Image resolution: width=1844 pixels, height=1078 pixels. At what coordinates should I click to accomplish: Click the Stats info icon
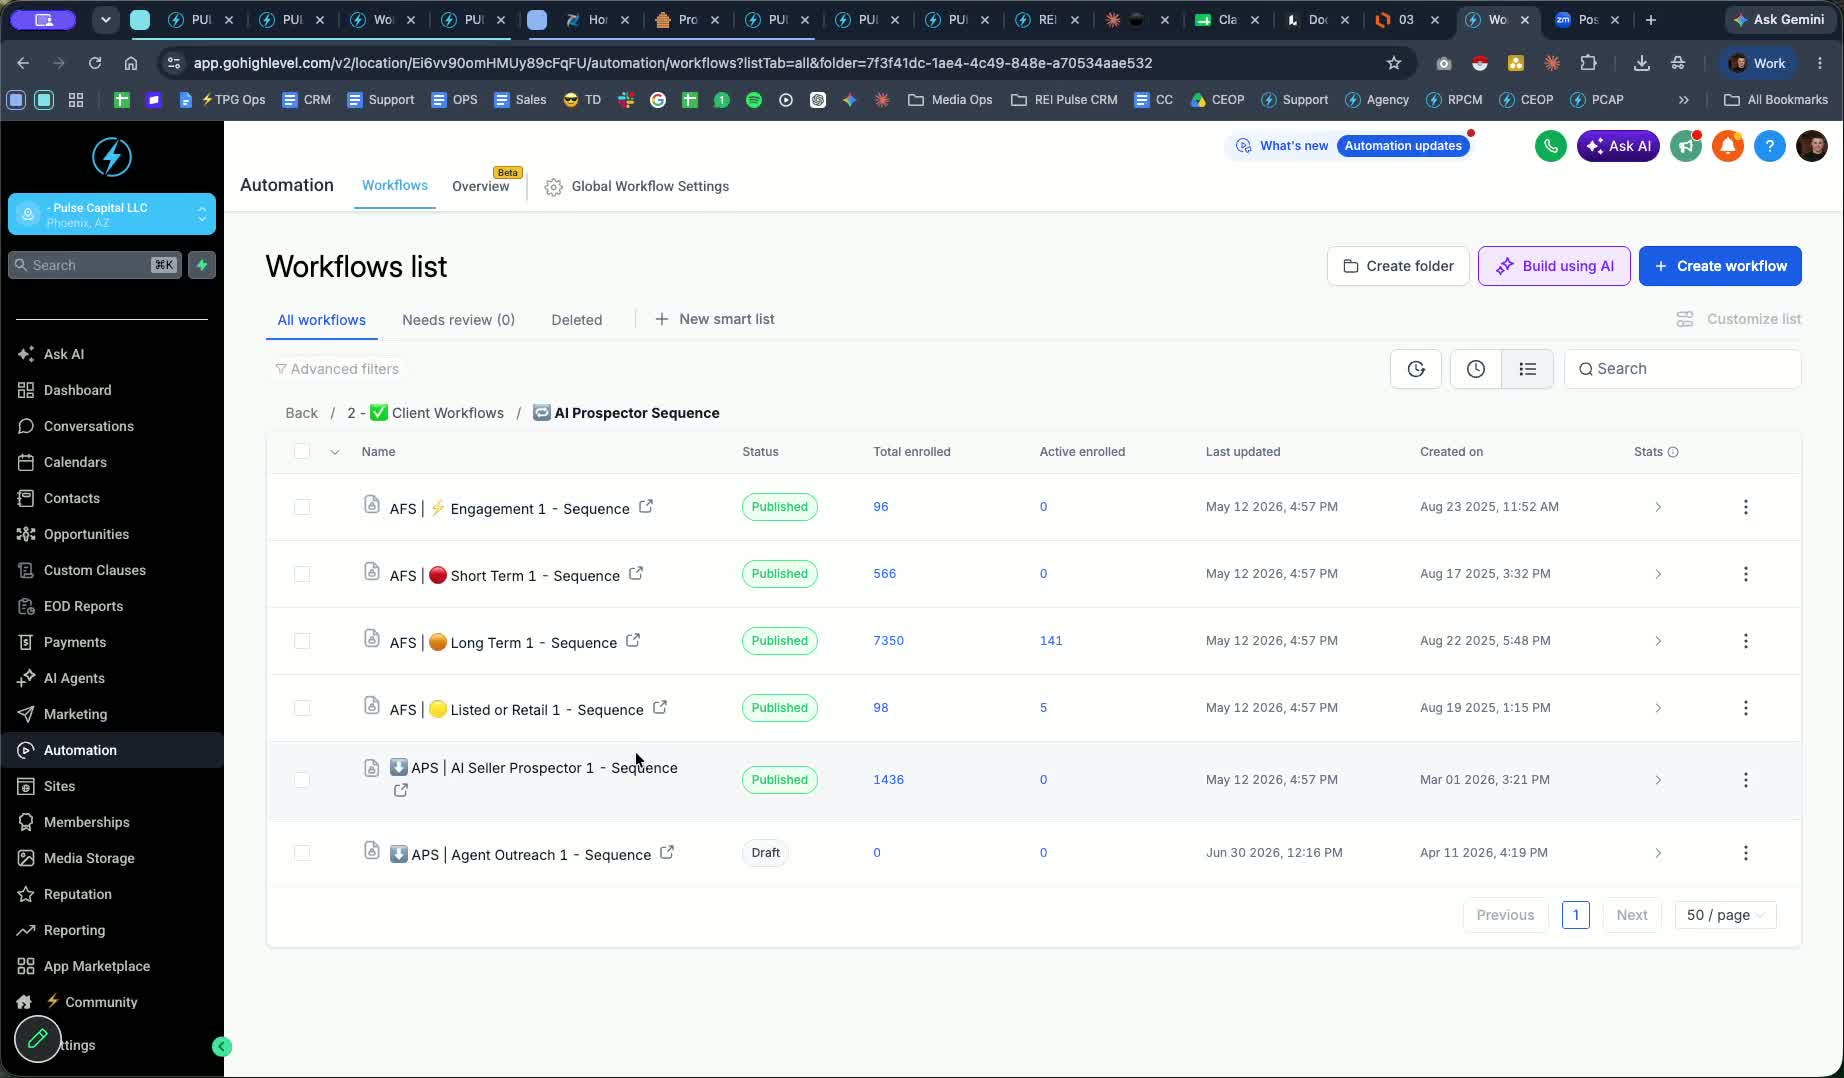pos(1673,452)
